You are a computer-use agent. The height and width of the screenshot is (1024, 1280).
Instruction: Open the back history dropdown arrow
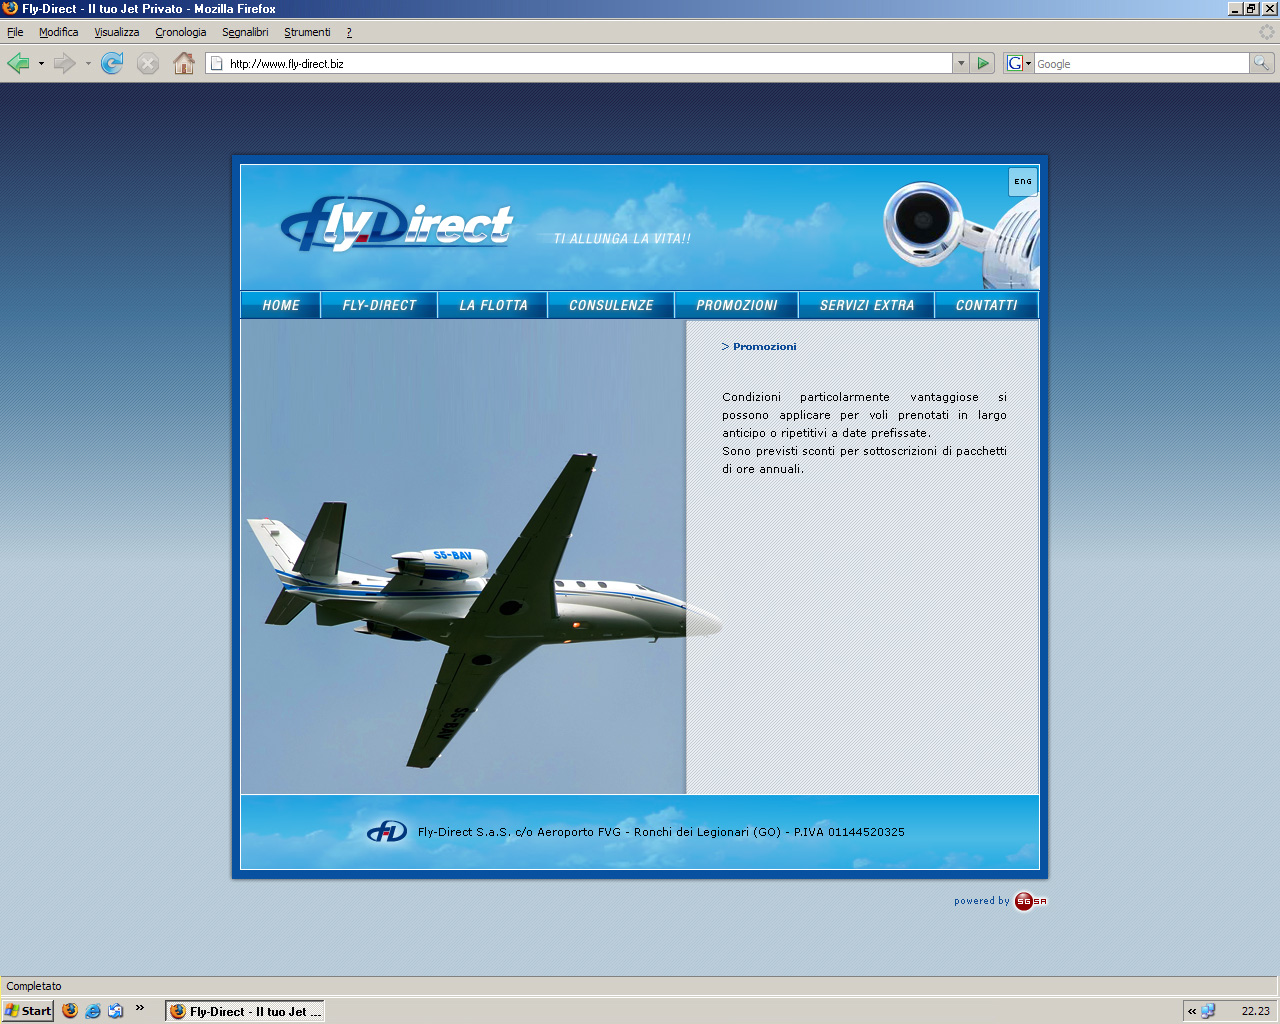pos(41,64)
